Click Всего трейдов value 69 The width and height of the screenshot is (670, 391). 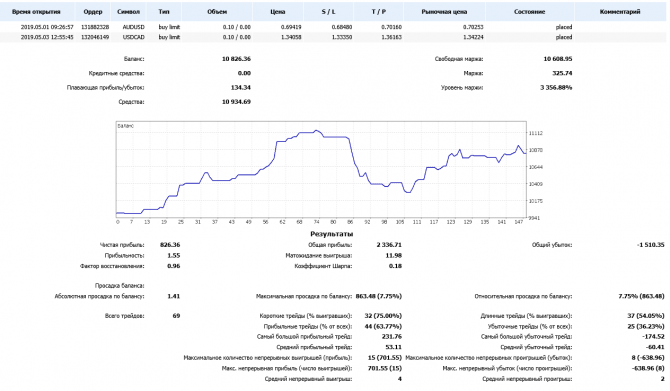[x=176, y=316]
